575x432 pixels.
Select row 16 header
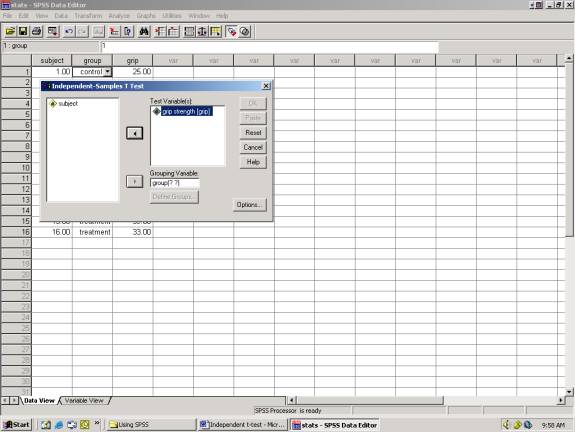click(16, 232)
